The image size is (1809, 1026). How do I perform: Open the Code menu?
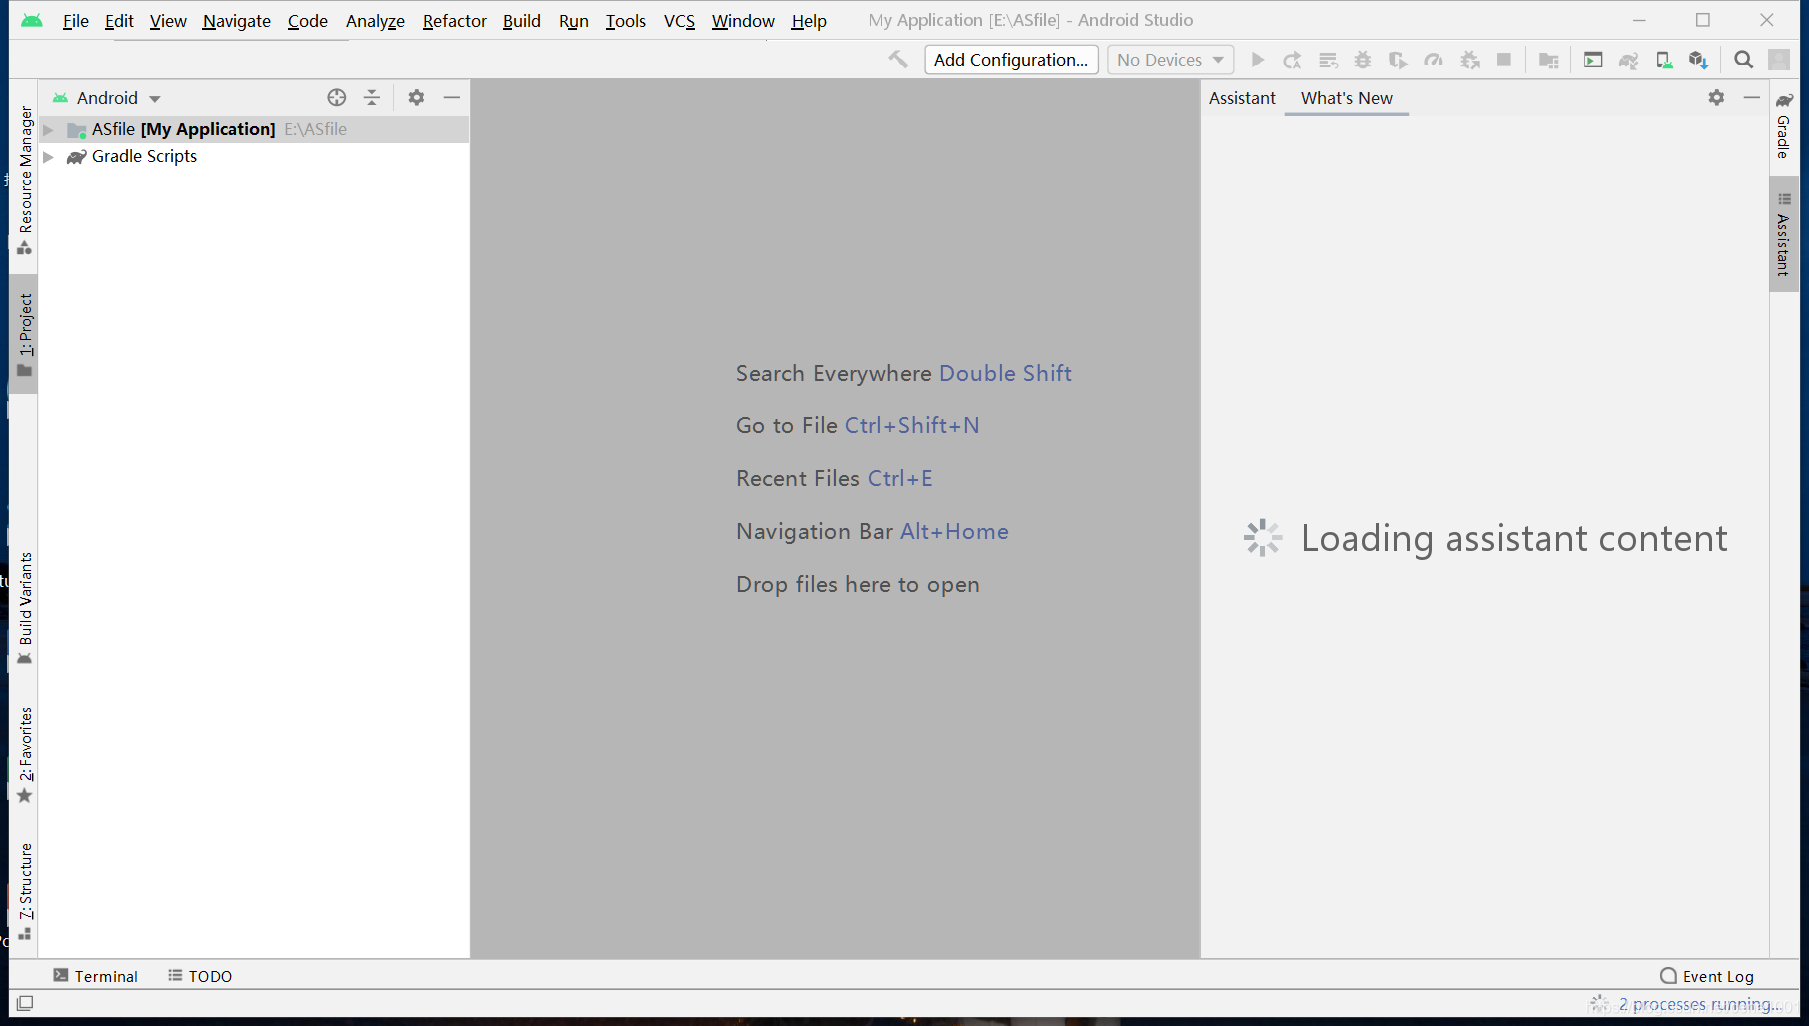(x=308, y=21)
